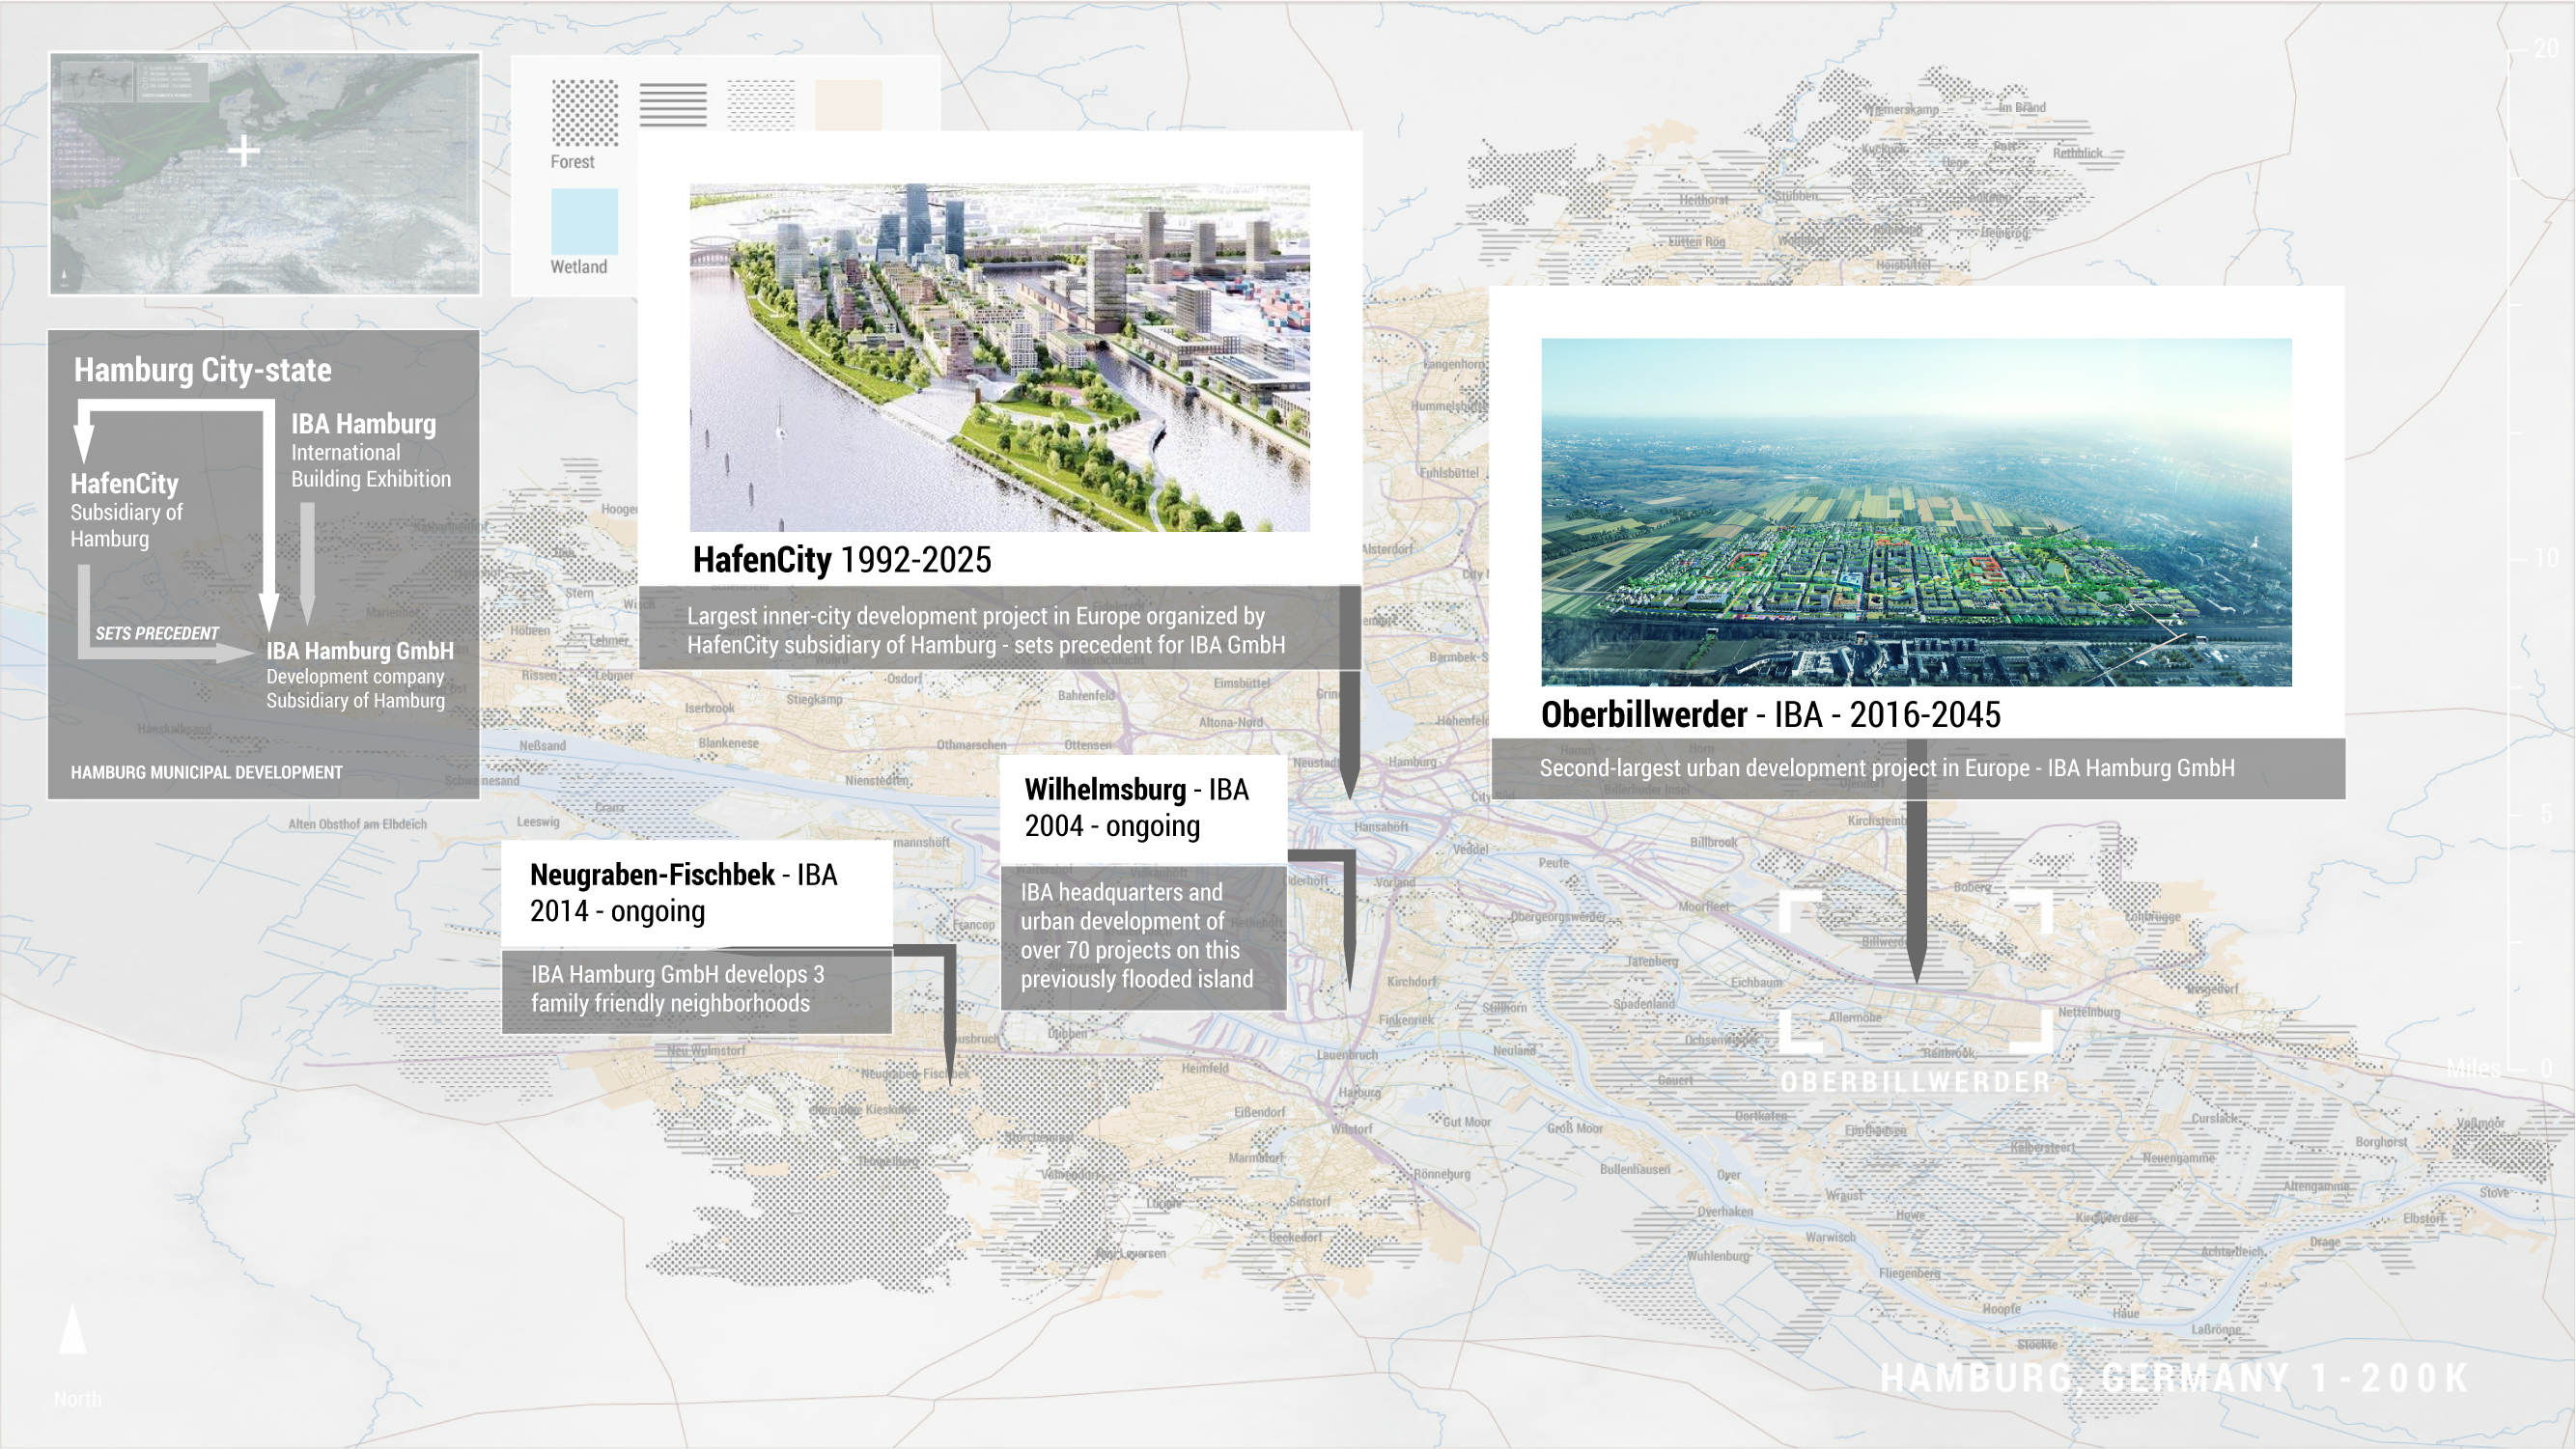Click the '5' mark on the scale bar
Viewport: 2576px width, 1449px height.
(x=2546, y=813)
